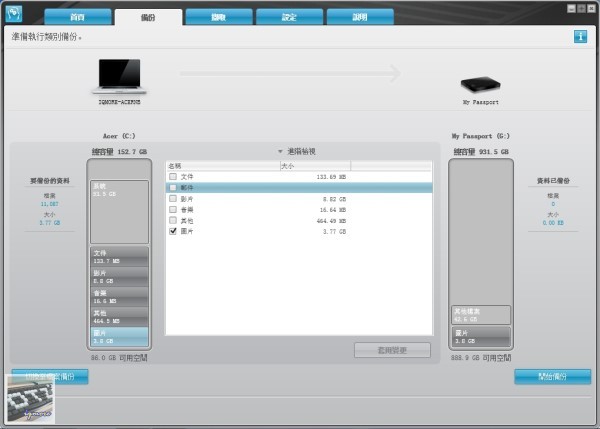Click the WD SmartWare logo icon
The height and width of the screenshot is (429, 600).
click(x=14, y=14)
